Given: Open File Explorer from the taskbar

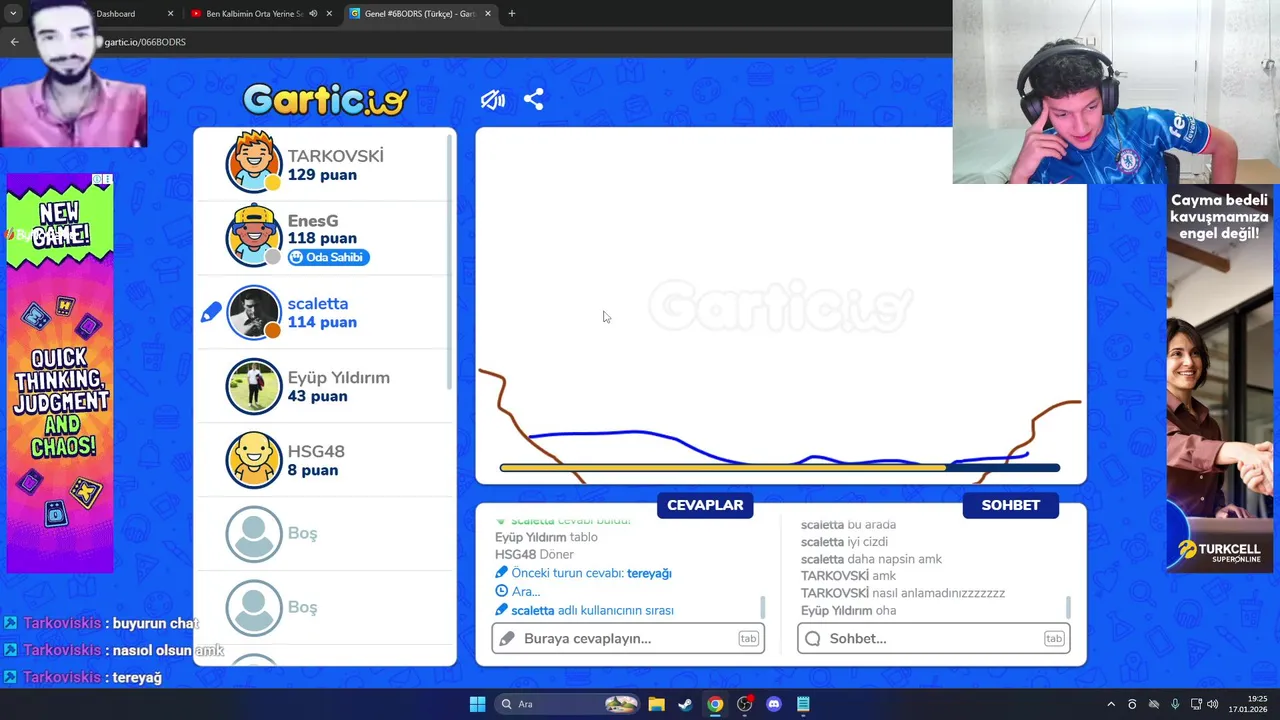Looking at the screenshot, I should [x=656, y=704].
